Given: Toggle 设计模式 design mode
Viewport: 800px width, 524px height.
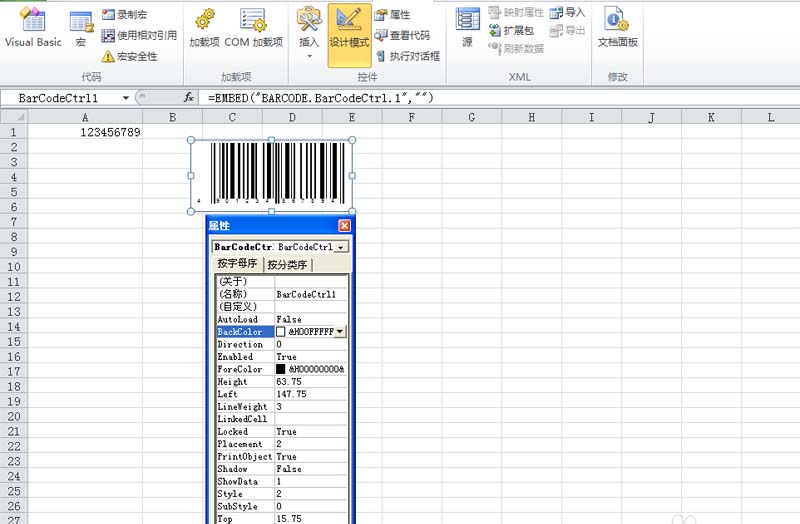Looking at the screenshot, I should click(349, 35).
